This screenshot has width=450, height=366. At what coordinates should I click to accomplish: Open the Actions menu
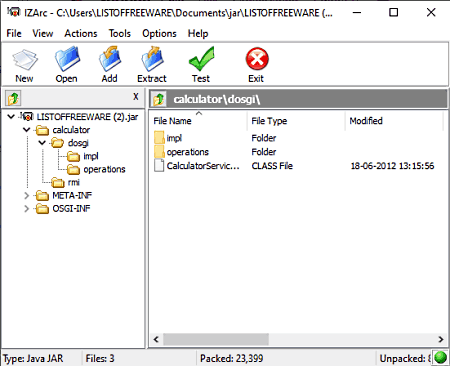81,33
